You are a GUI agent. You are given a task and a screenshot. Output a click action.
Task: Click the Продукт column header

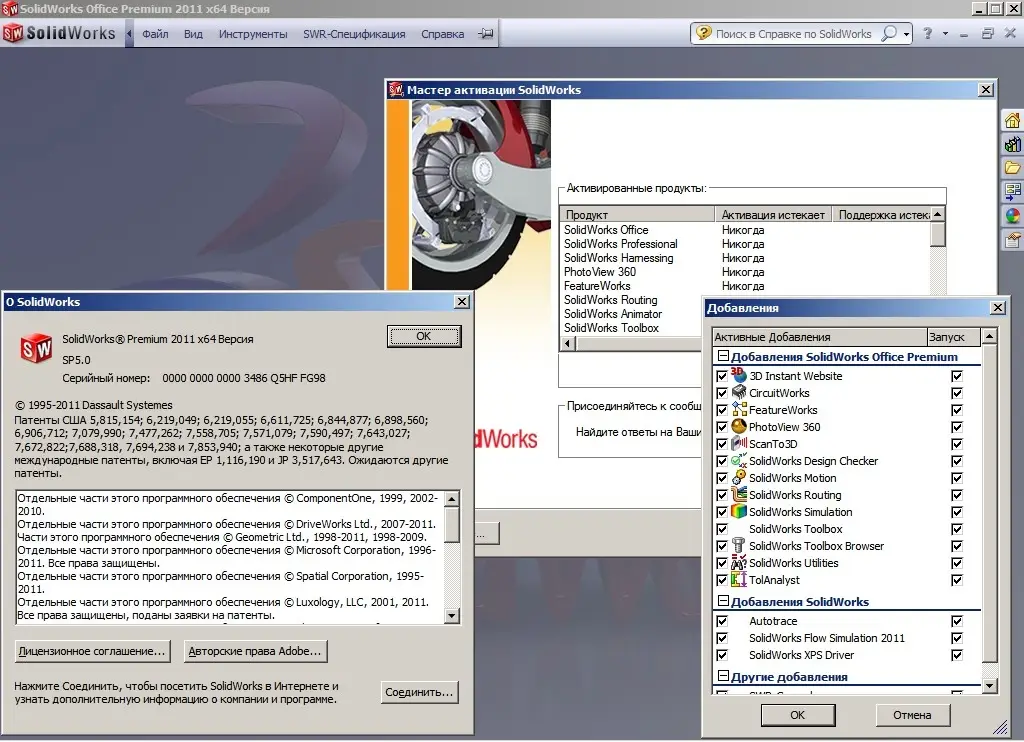pyautogui.click(x=637, y=214)
